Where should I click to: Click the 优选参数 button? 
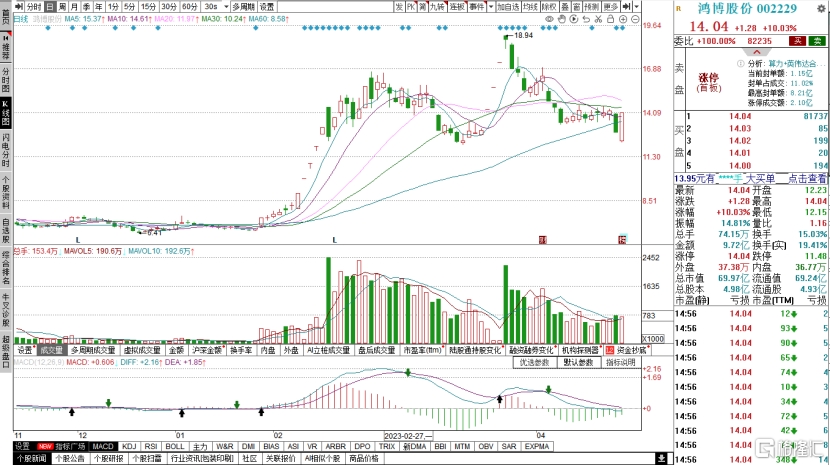click(535, 362)
